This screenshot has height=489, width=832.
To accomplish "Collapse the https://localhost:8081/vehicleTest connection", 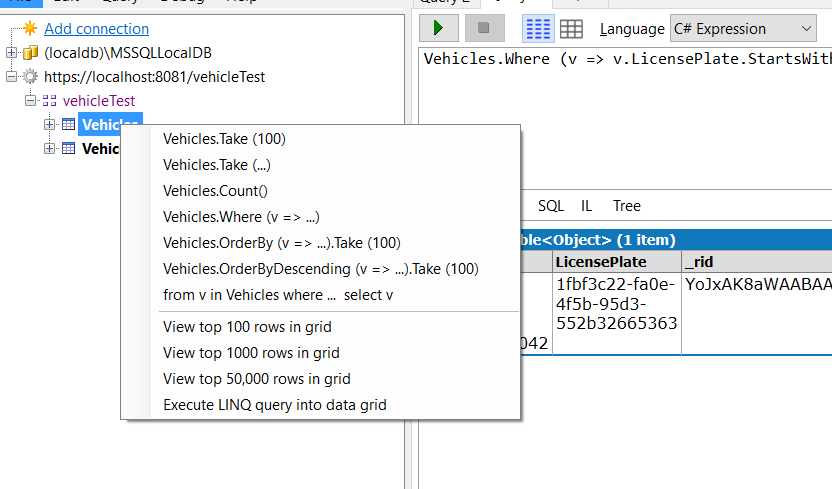I will click(11, 76).
